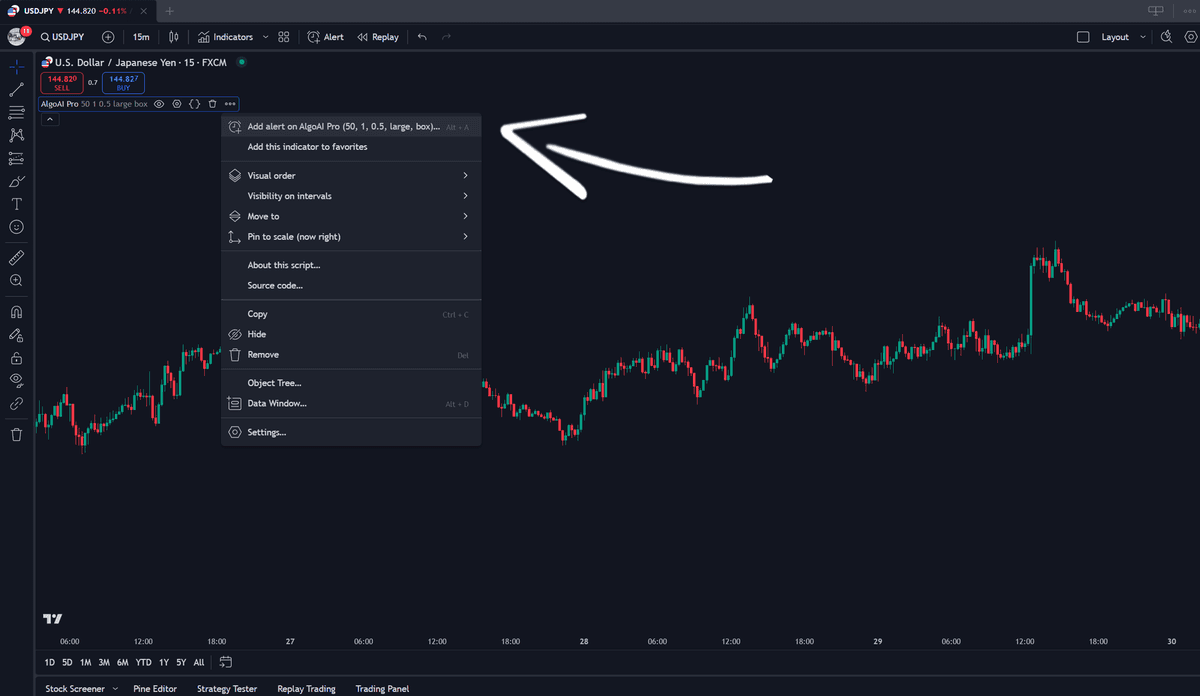Select the 1M date range
Viewport: 1200px width, 696px height.
tap(86, 662)
